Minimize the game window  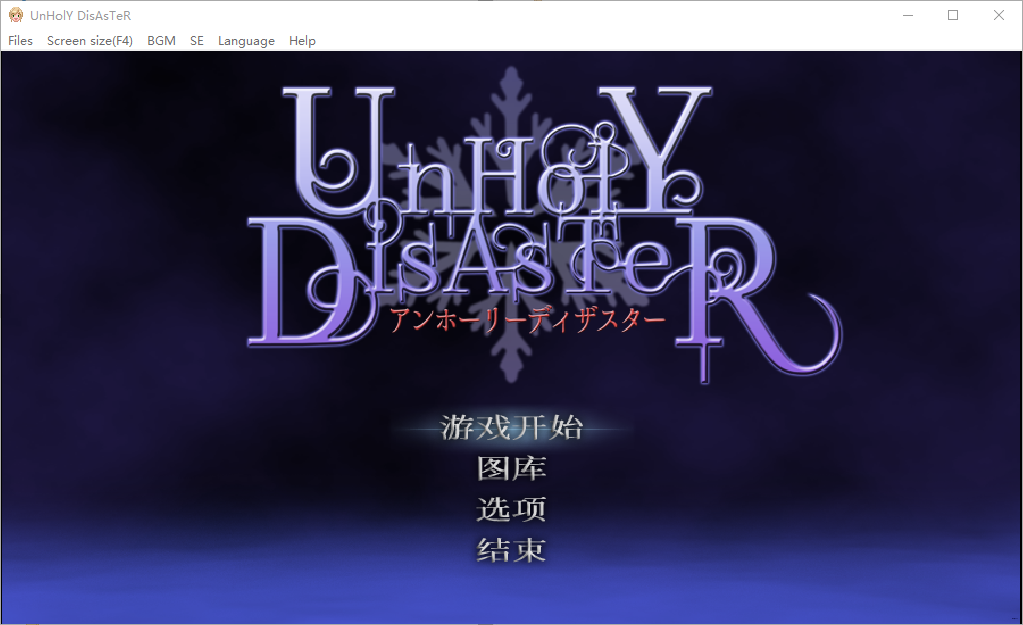click(906, 15)
